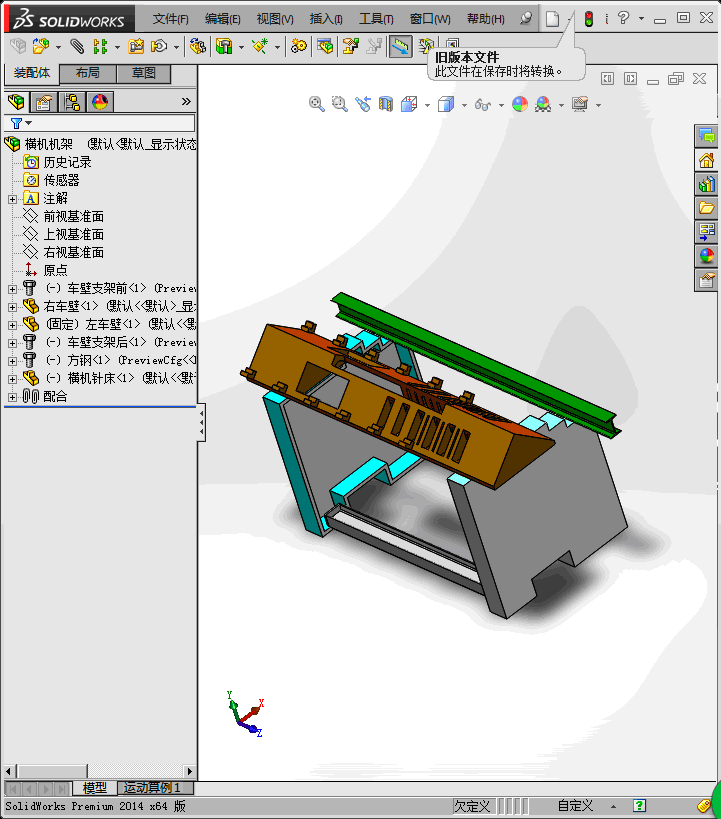Switch to the 草图 tab
Viewport: 721px width, 819px height.
pos(144,73)
